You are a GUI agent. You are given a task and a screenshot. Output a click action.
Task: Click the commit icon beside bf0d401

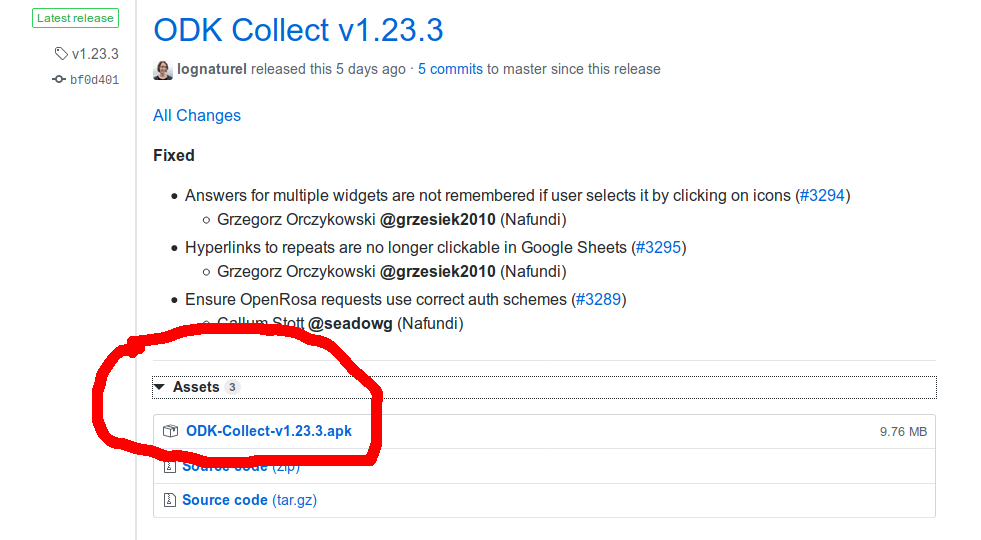pyautogui.click(x=59, y=79)
